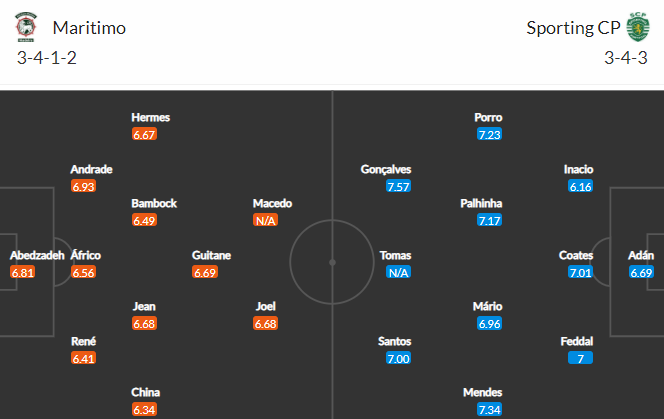
Task: Click Joel's 6.68 rating badge
Action: point(266,323)
